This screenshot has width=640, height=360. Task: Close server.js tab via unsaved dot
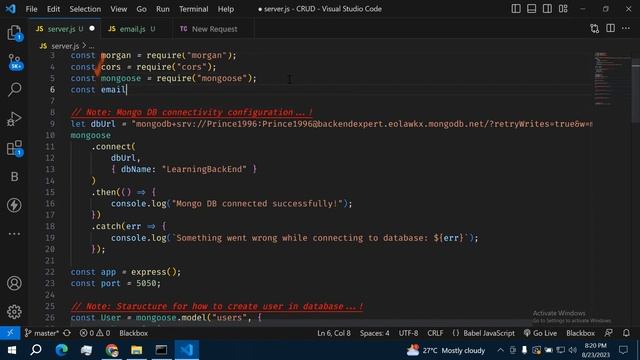pyautogui.click(x=92, y=29)
